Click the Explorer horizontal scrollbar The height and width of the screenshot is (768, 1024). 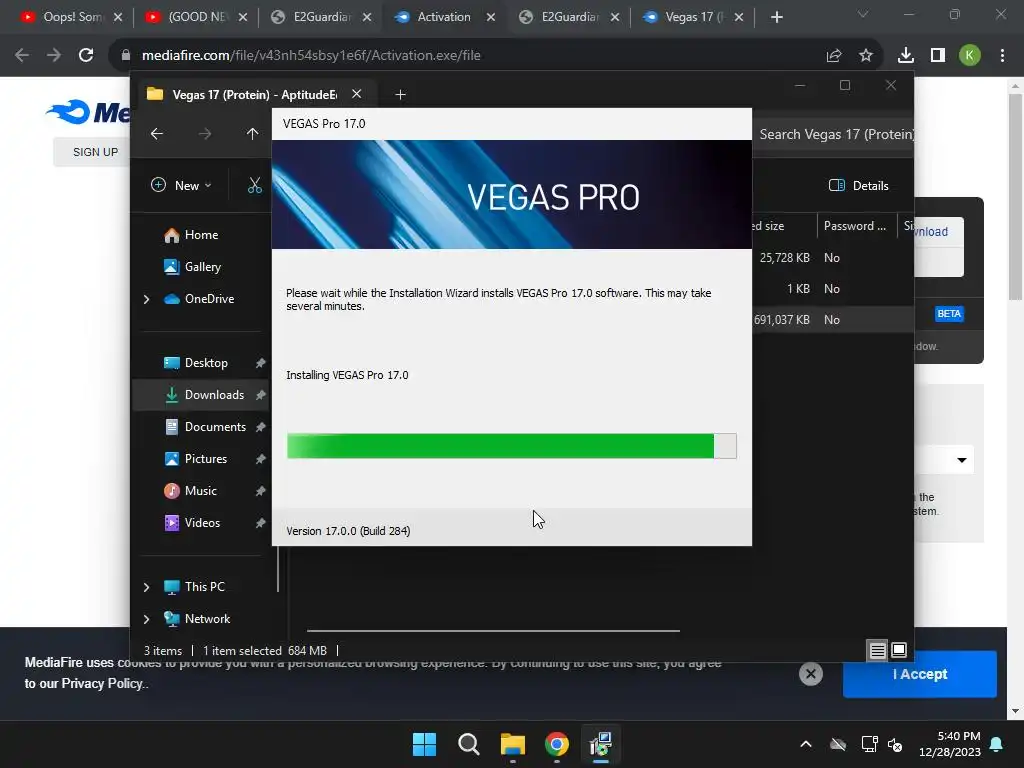(493, 631)
